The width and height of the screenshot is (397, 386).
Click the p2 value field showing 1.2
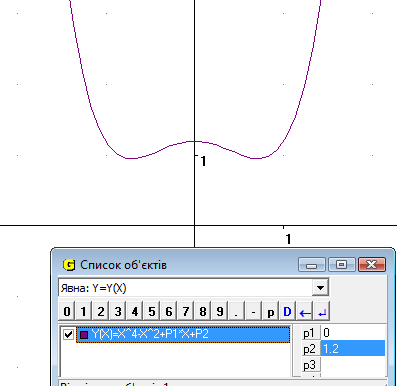[353, 349]
